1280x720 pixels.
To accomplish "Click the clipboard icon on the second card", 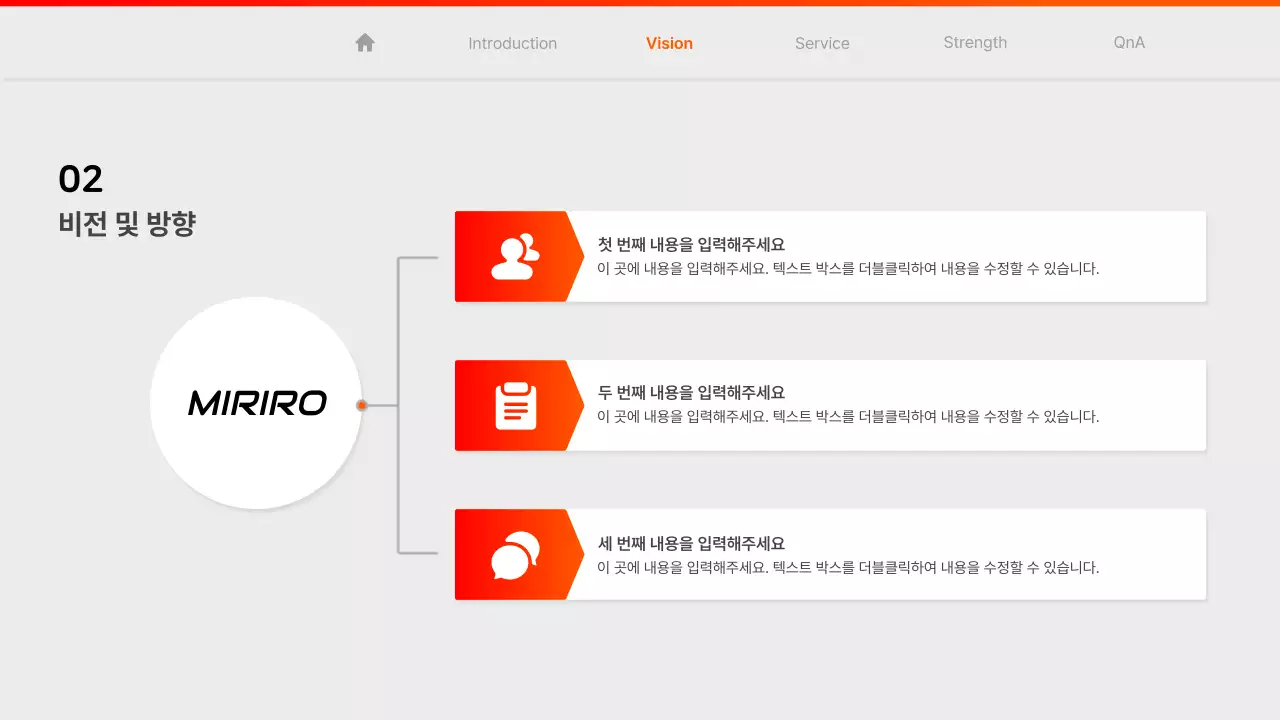I will point(513,404).
